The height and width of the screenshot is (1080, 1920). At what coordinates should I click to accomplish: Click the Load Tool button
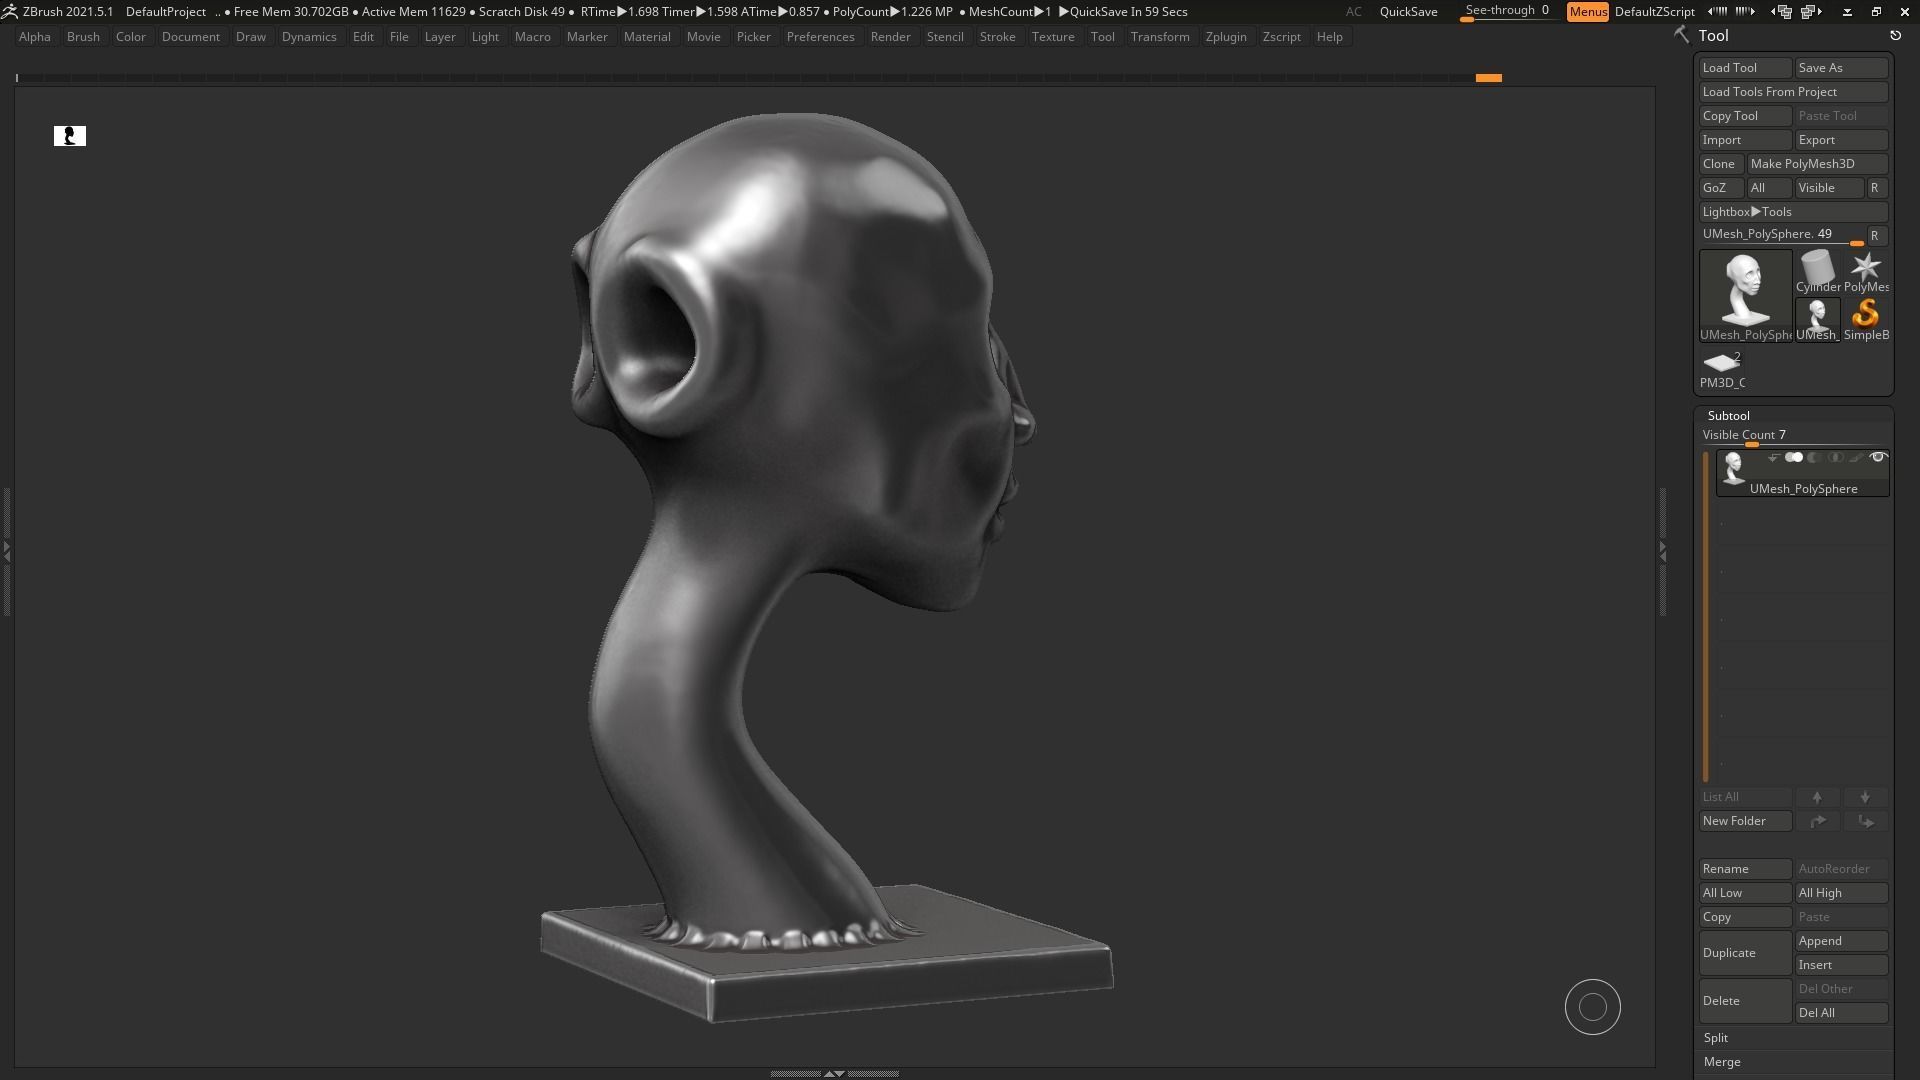point(1746,68)
